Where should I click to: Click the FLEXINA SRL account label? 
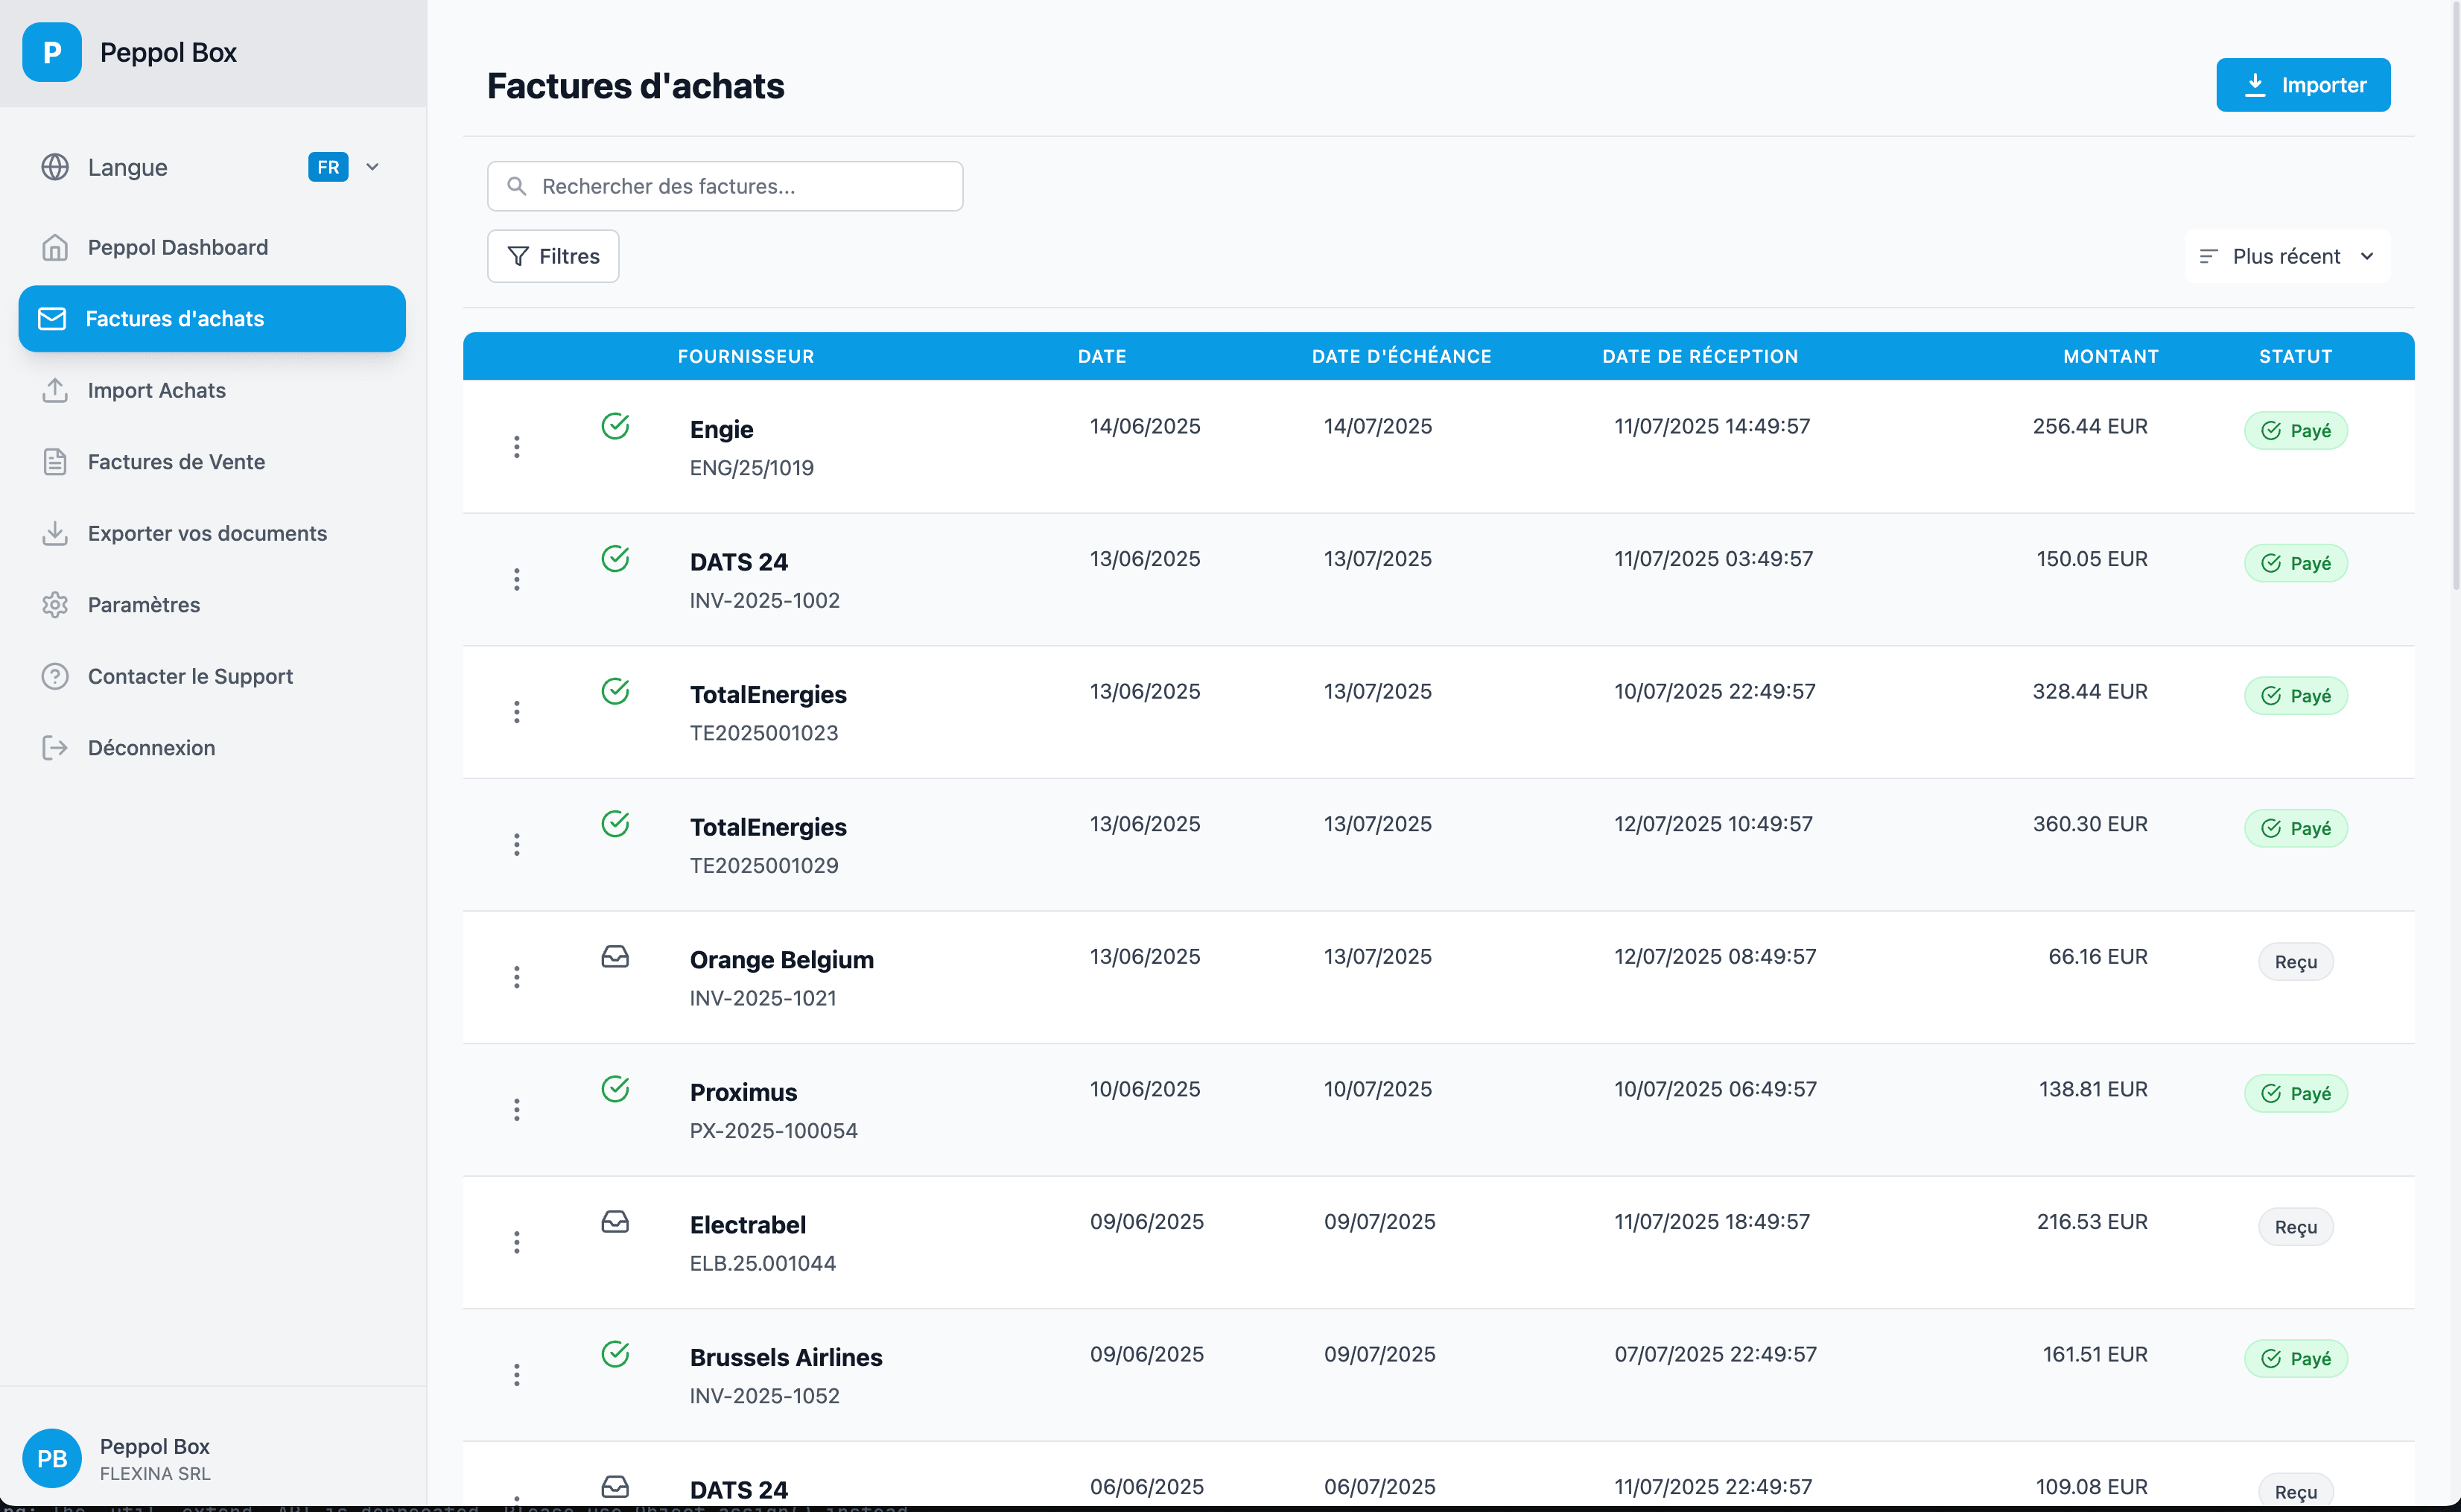[x=155, y=1473]
